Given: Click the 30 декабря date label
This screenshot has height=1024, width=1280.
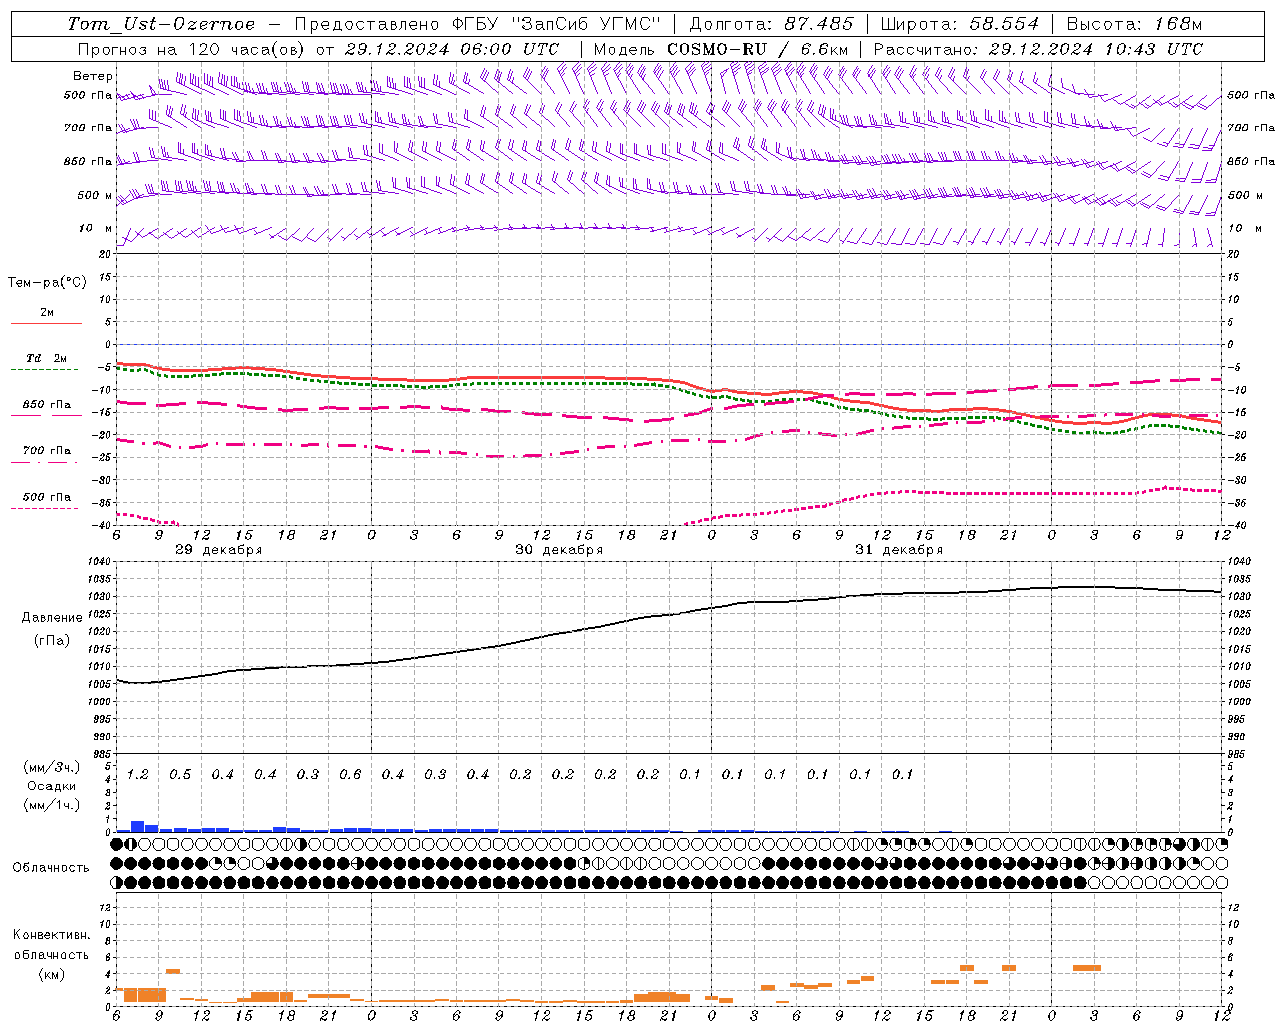Looking at the screenshot, I should pos(558,550).
